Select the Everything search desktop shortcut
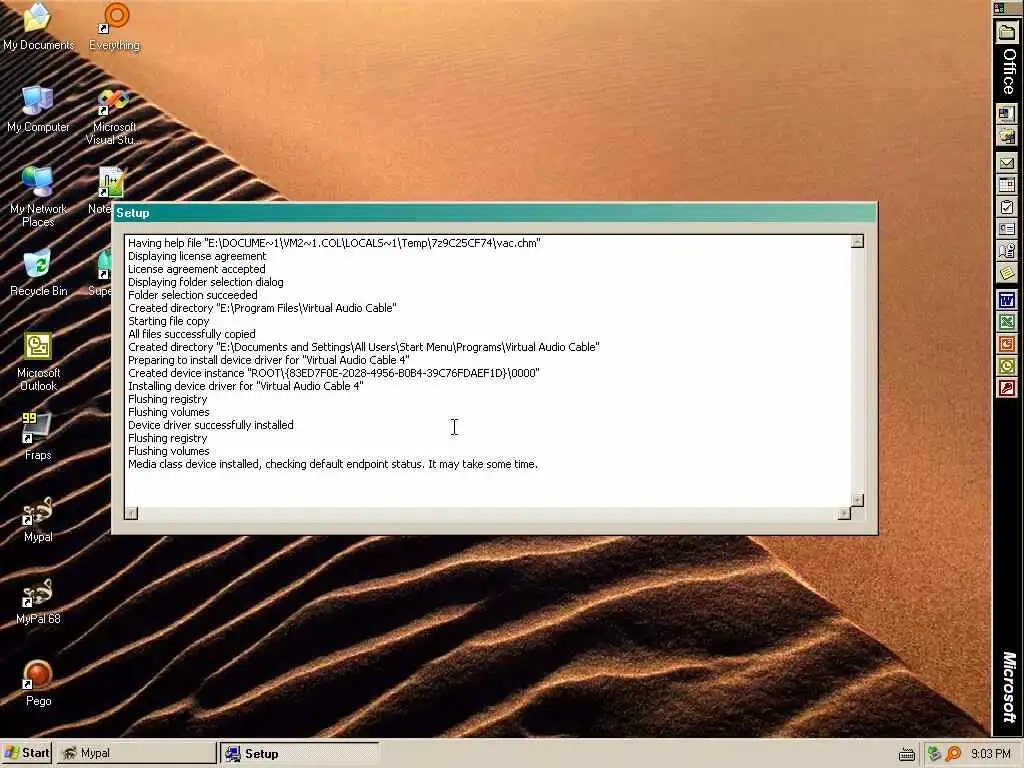The height and width of the screenshot is (768, 1024). coord(114,26)
